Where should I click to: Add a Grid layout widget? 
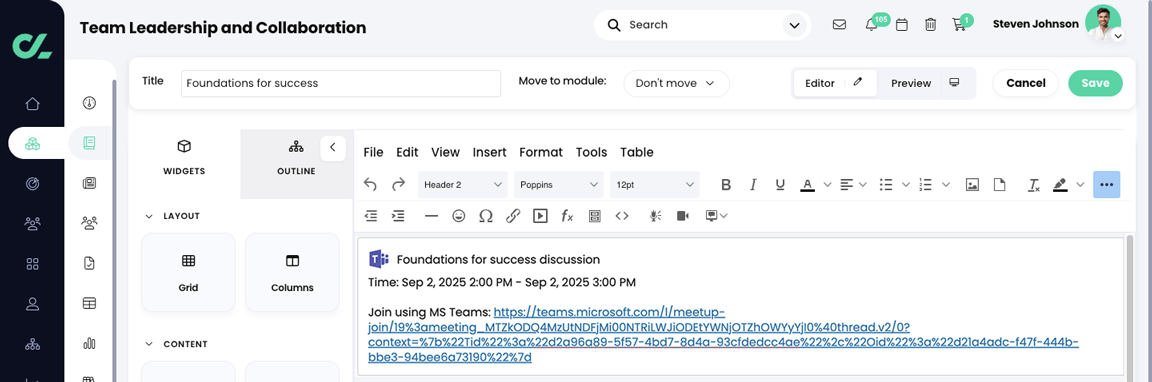click(188, 272)
